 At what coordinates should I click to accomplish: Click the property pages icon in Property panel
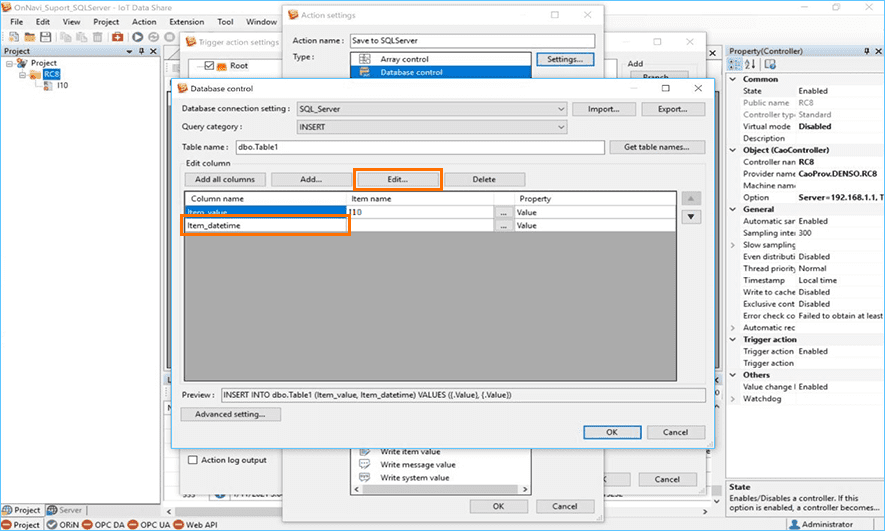[769, 64]
